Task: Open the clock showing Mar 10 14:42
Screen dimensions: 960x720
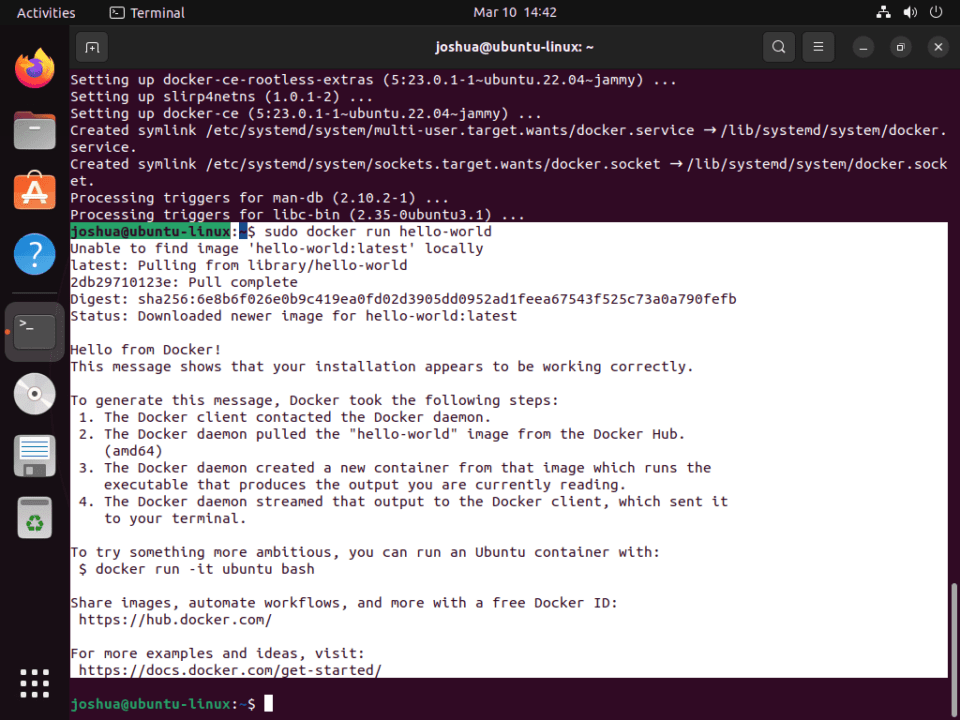Action: (x=514, y=13)
